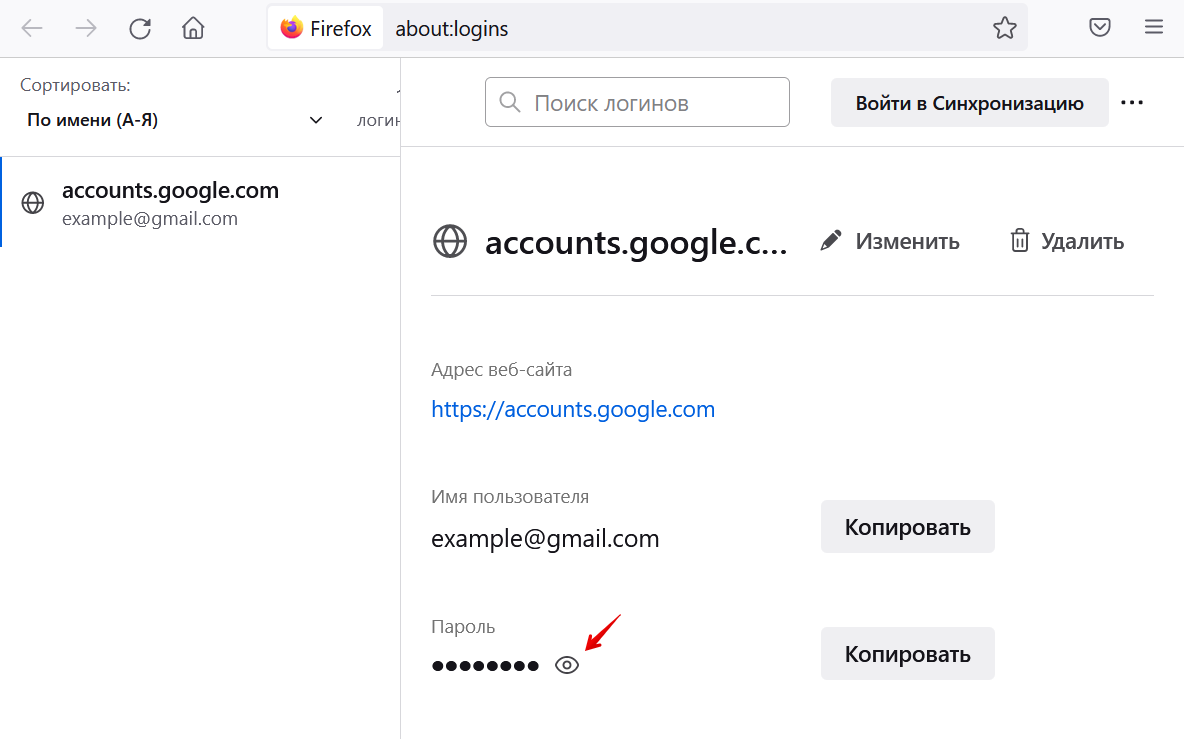
Task: Open the https://accounts.google.com link
Action: (573, 409)
